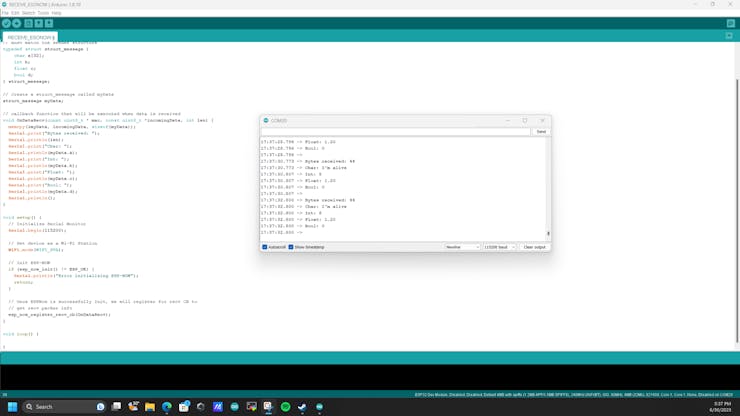Click the 'memcpy(&myData, incomingData' code line
The width and height of the screenshot is (740, 416).
(x=72, y=127)
